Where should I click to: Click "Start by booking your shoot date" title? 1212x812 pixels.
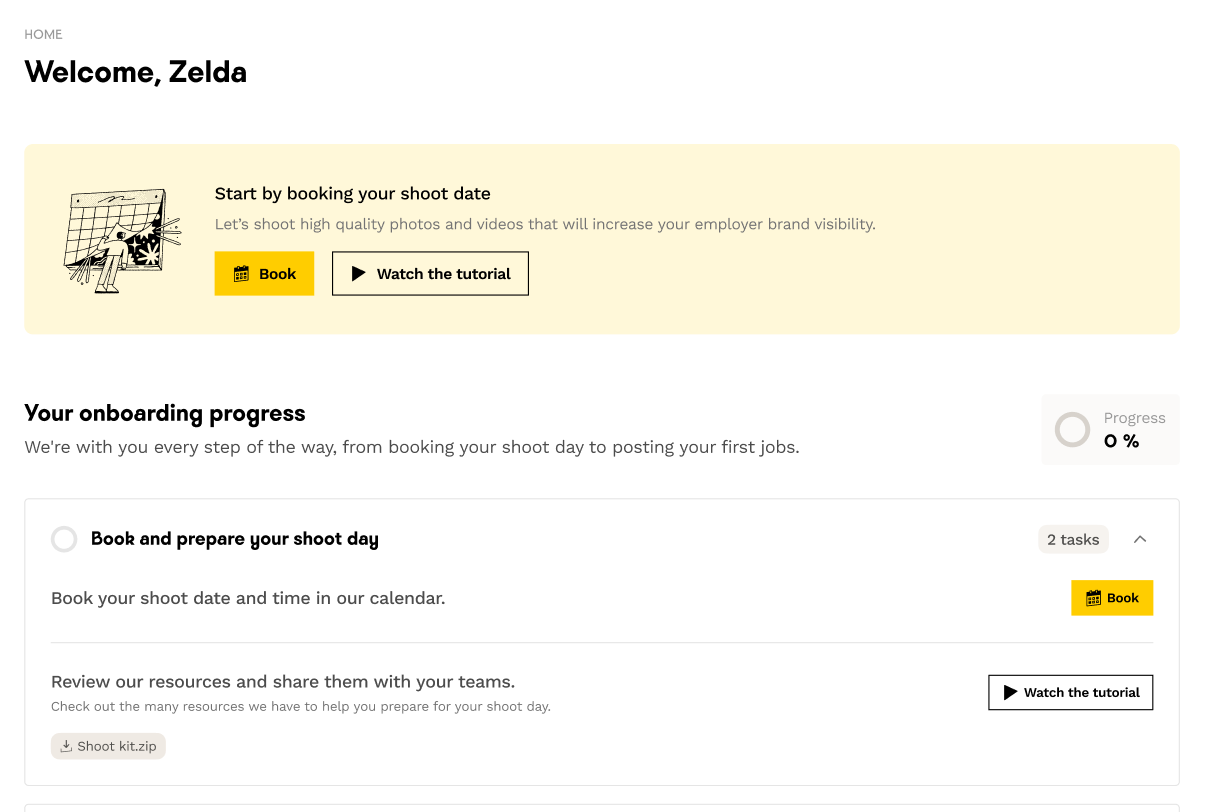352,194
